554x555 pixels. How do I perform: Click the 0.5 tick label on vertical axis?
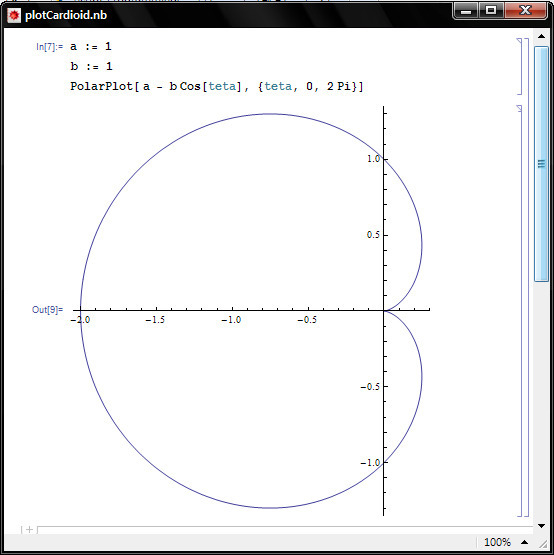[x=373, y=235]
